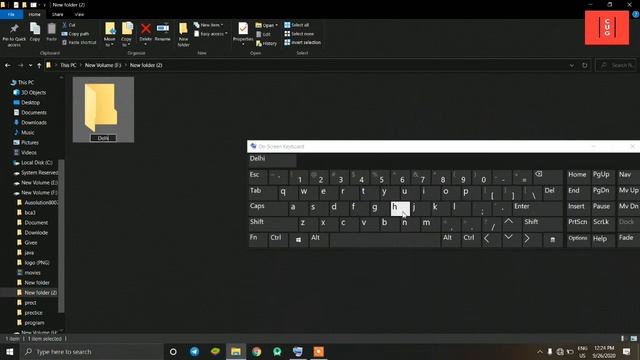Viewport: 640px width, 360px height.
Task: Open the New item dropdown
Action: tap(209, 25)
